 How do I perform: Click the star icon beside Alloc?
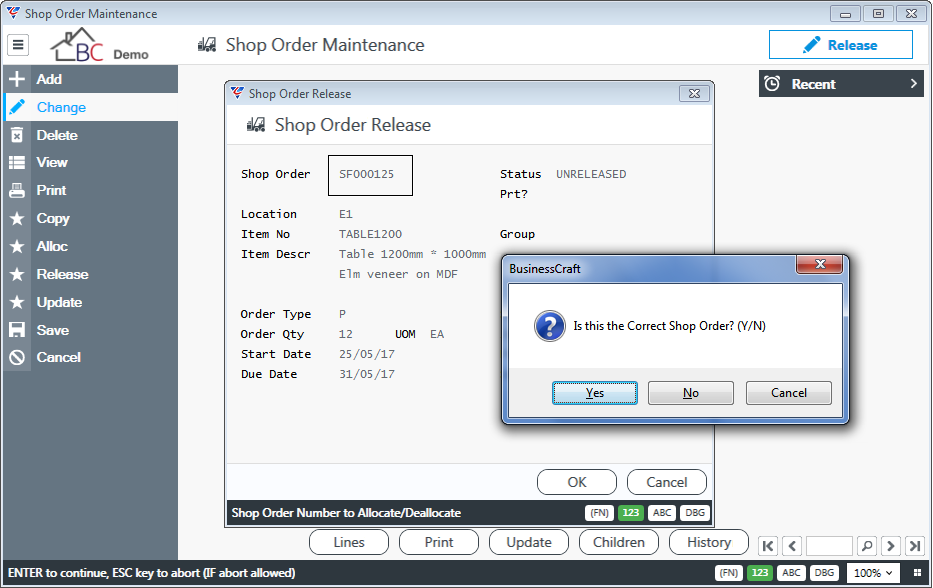(x=17, y=246)
